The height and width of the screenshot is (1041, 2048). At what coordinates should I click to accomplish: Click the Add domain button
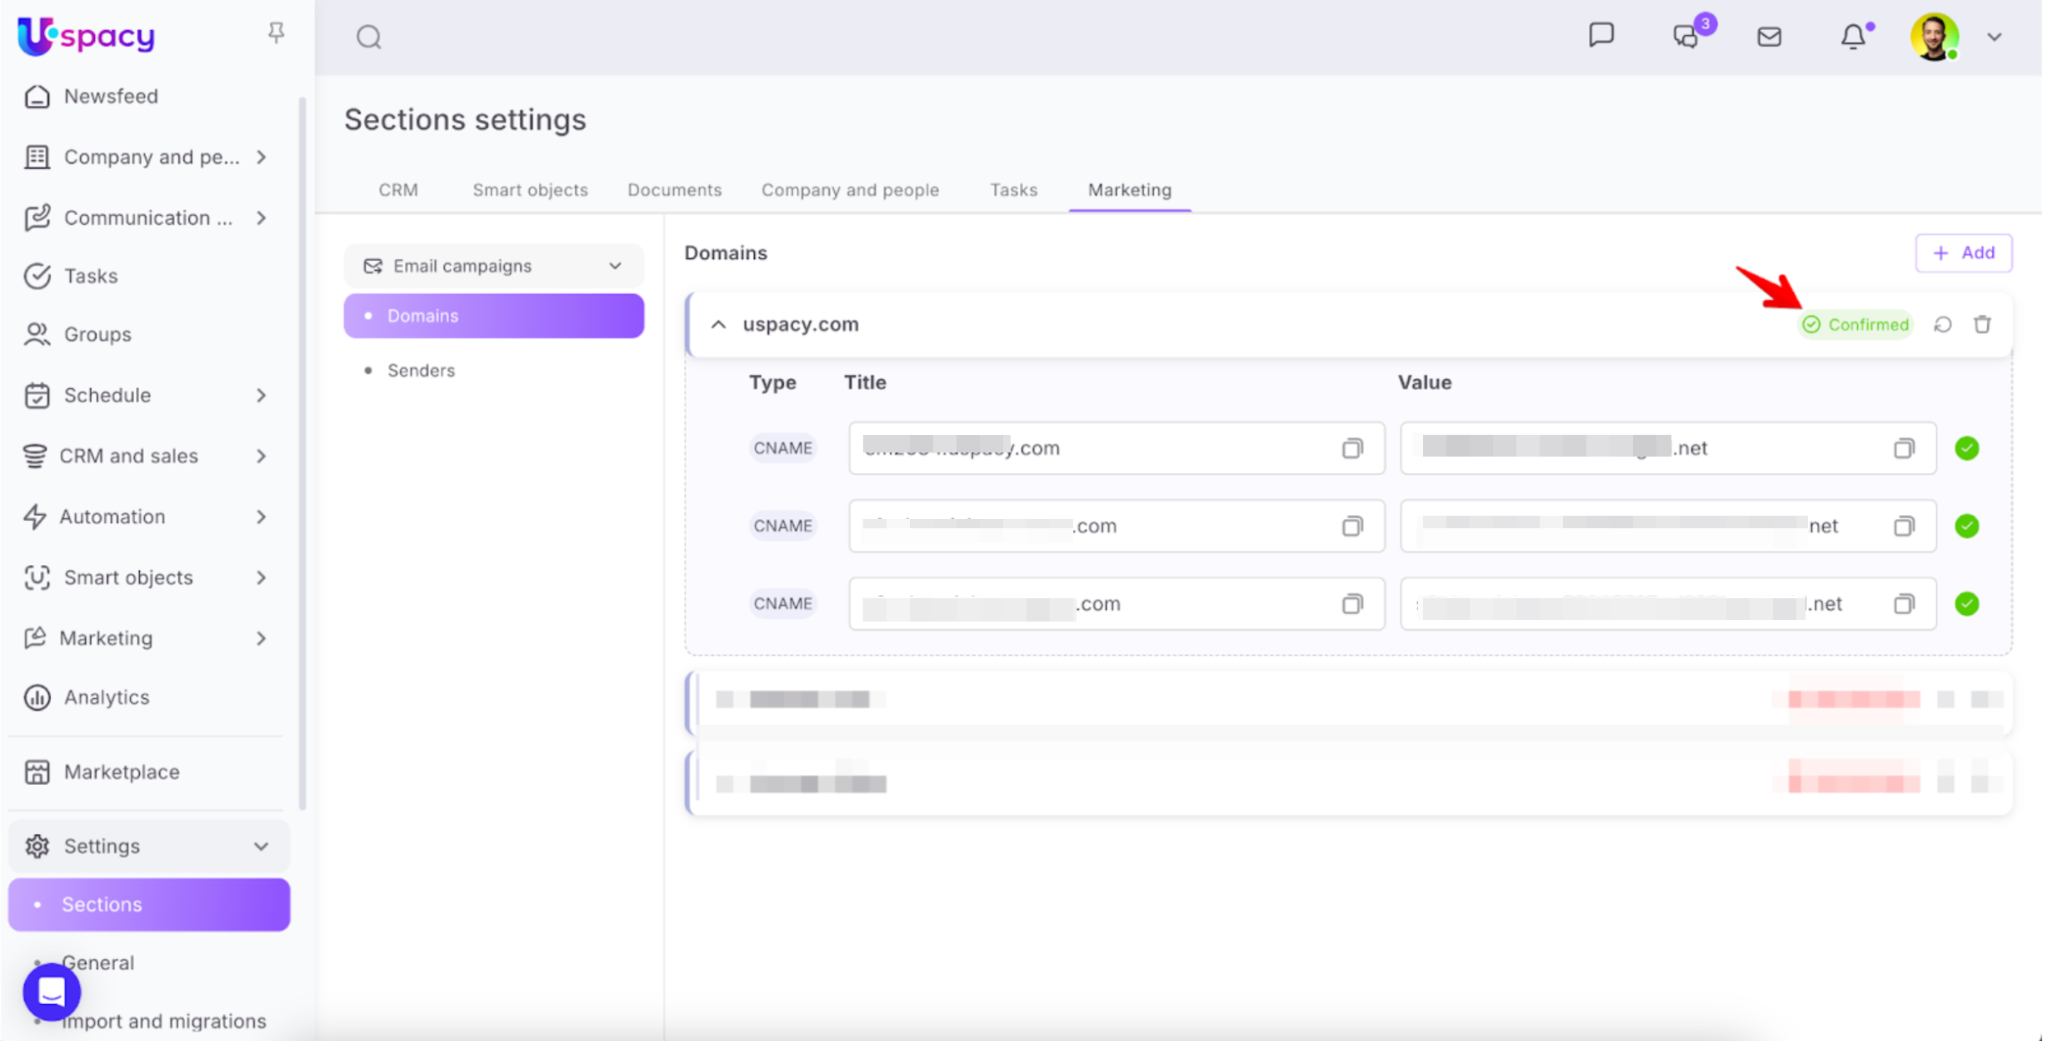[x=1963, y=253]
